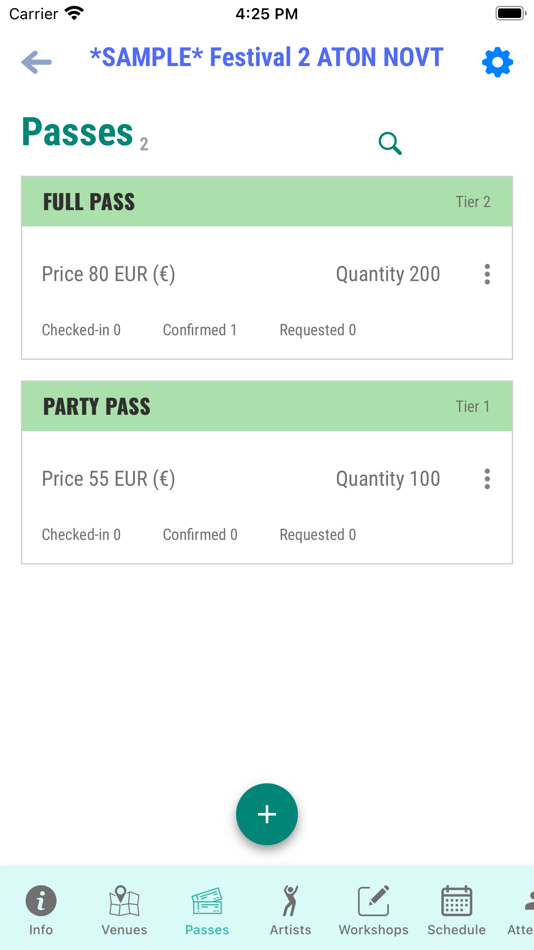Open Party Pass three-dot options menu
This screenshot has height=950, width=534.
tap(487, 479)
